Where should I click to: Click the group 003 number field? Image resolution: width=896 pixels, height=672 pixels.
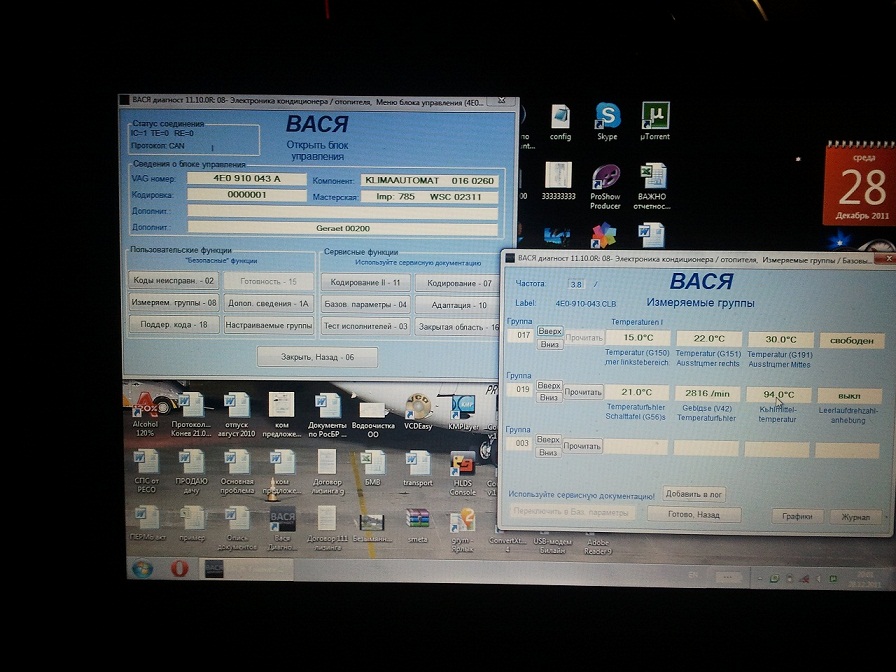point(519,445)
